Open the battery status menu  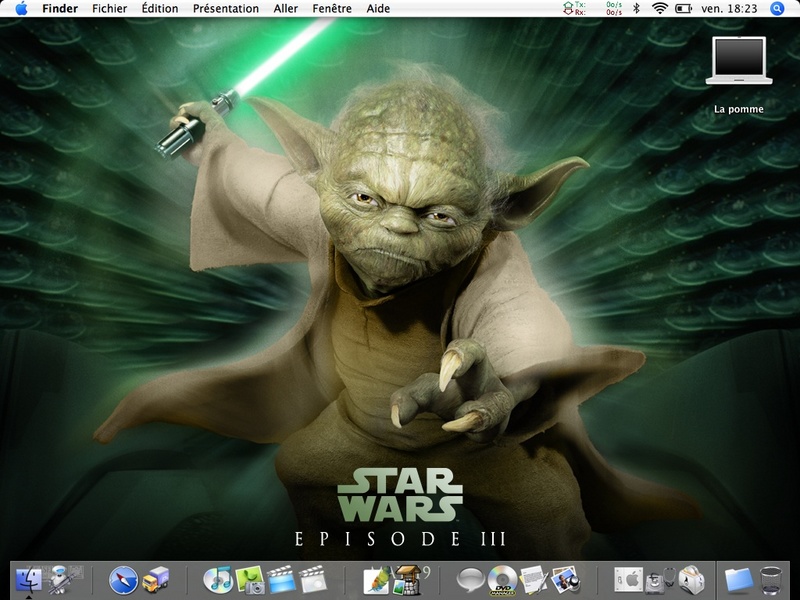click(683, 9)
